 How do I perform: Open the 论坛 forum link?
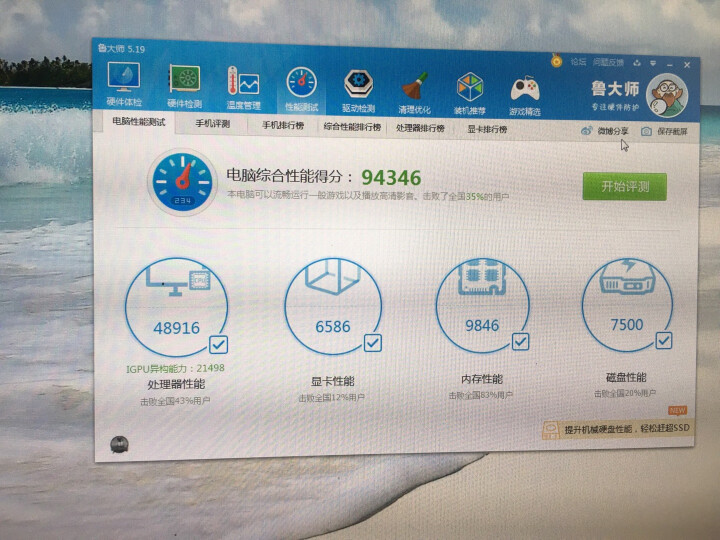[578, 62]
